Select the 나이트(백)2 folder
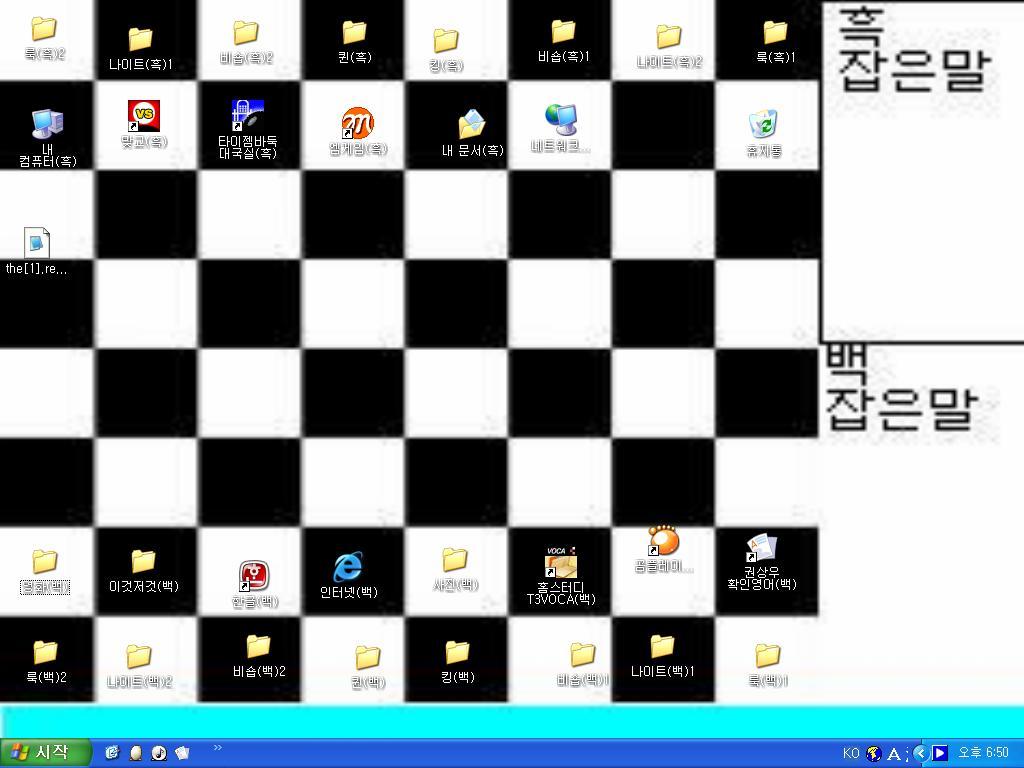The width and height of the screenshot is (1024, 768). (139, 666)
